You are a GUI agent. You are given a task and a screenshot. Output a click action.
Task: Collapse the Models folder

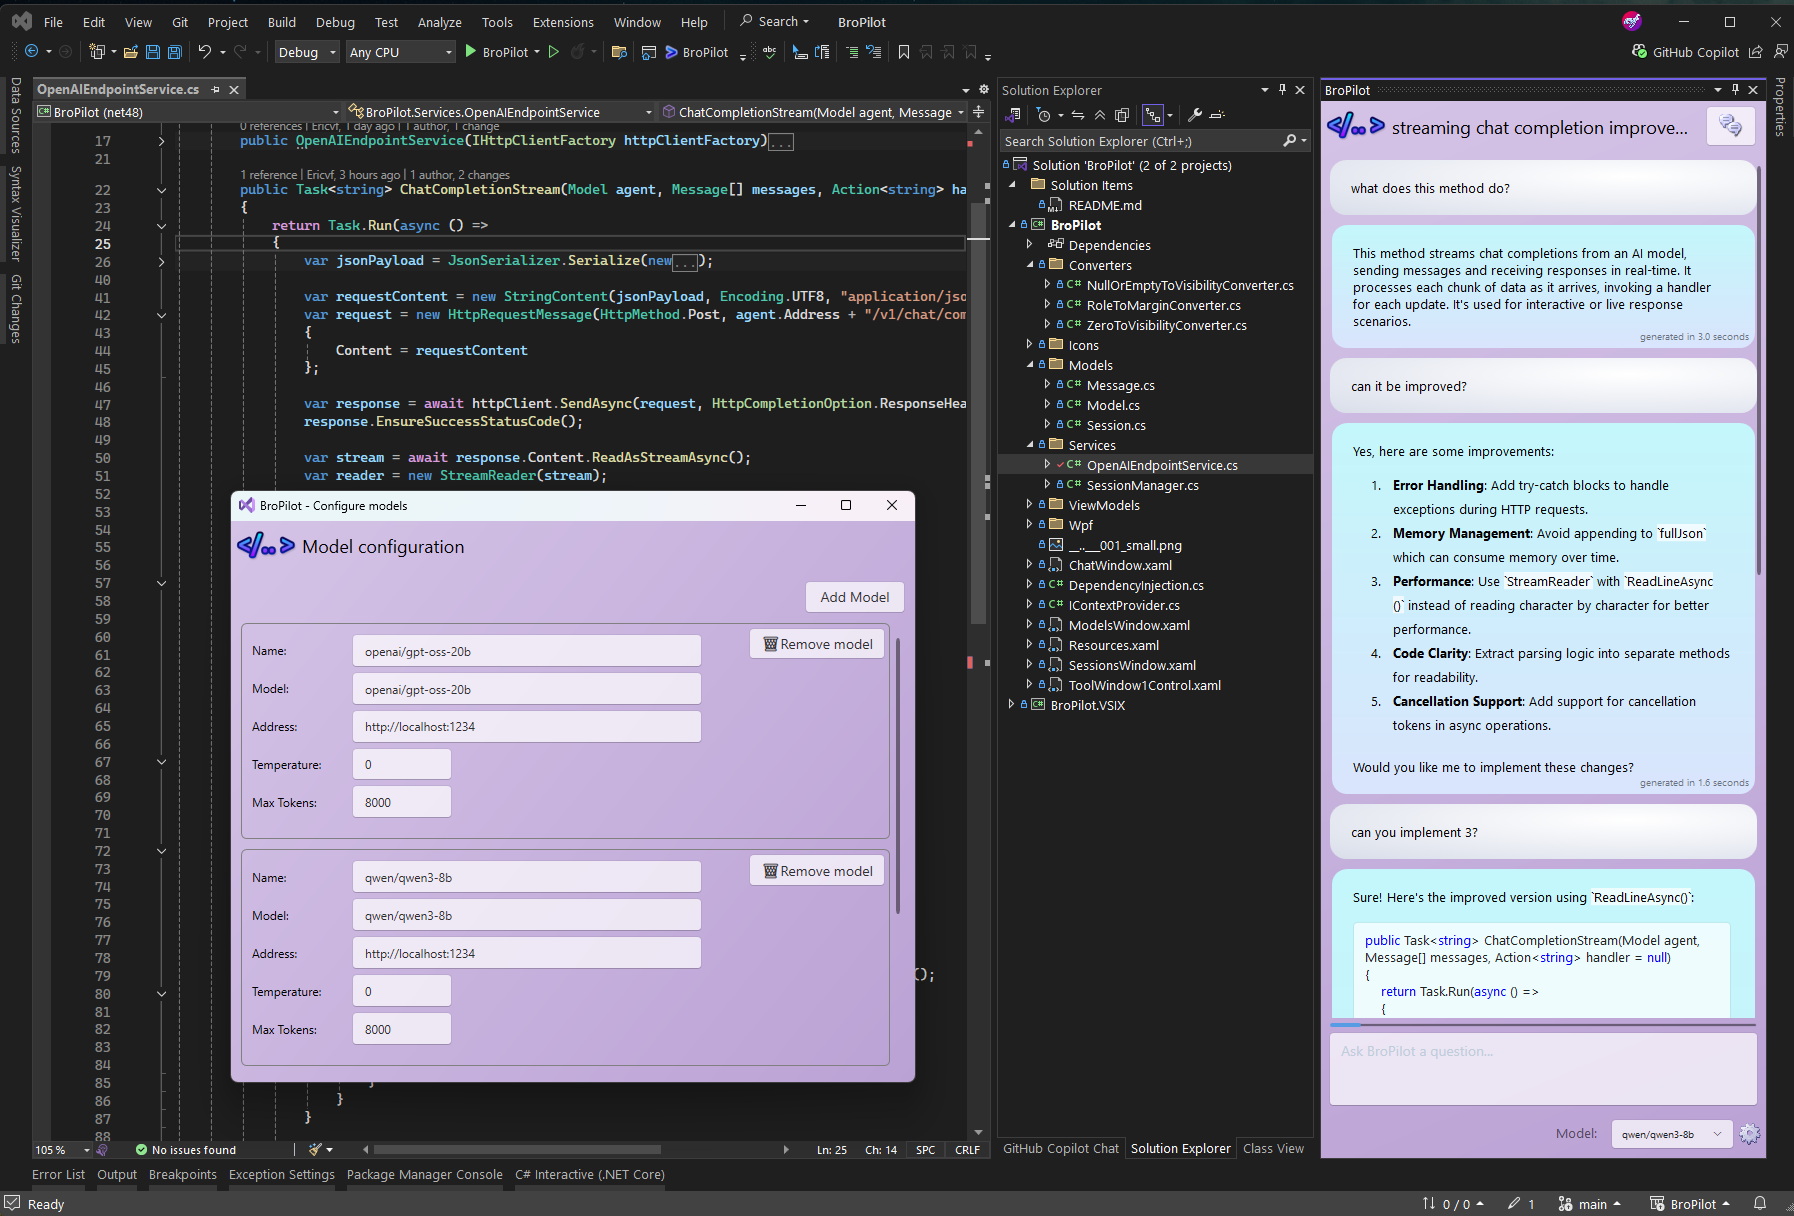[1029, 365]
